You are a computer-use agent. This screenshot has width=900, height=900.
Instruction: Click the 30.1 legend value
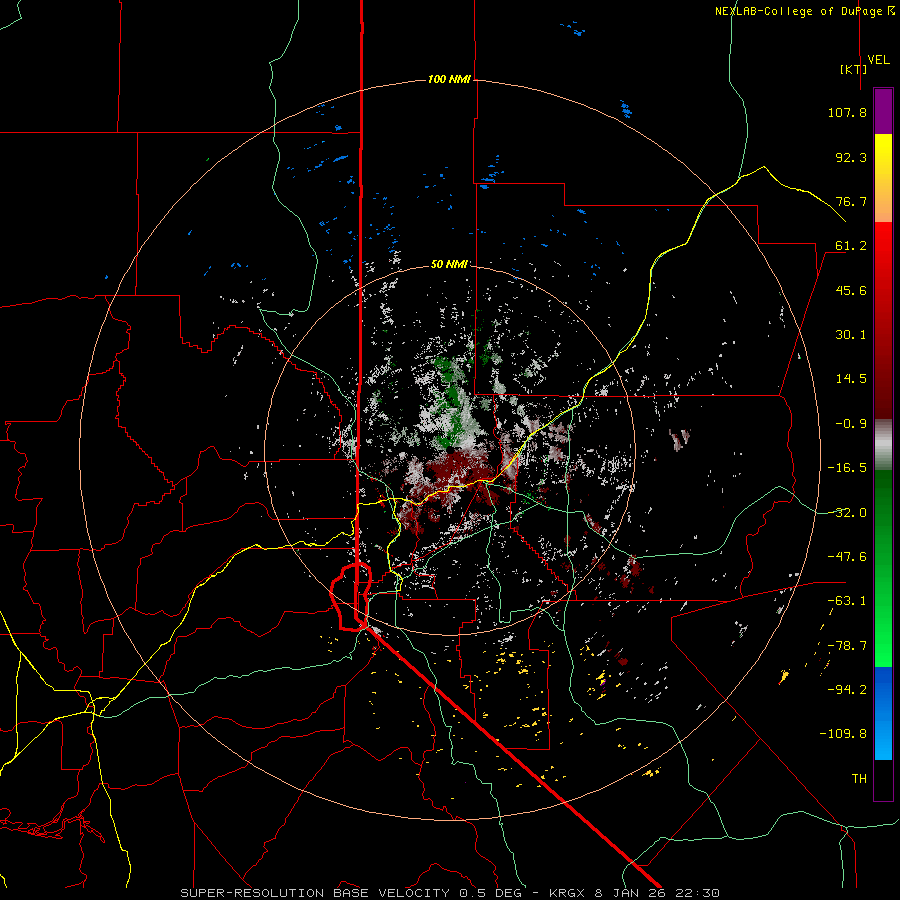851,335
